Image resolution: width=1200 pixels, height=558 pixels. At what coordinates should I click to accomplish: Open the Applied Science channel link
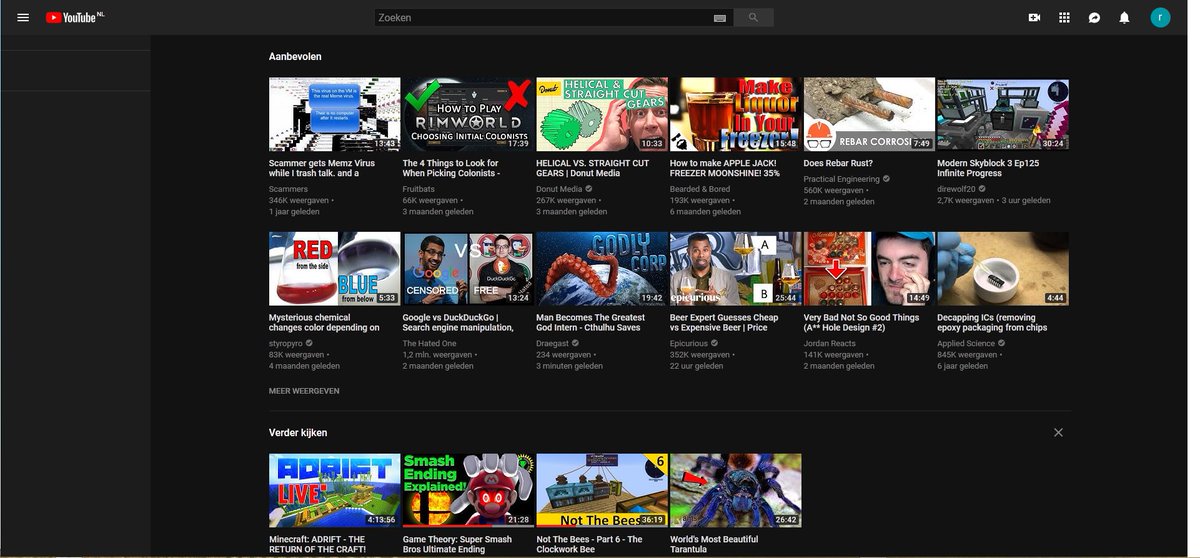click(x=966, y=343)
